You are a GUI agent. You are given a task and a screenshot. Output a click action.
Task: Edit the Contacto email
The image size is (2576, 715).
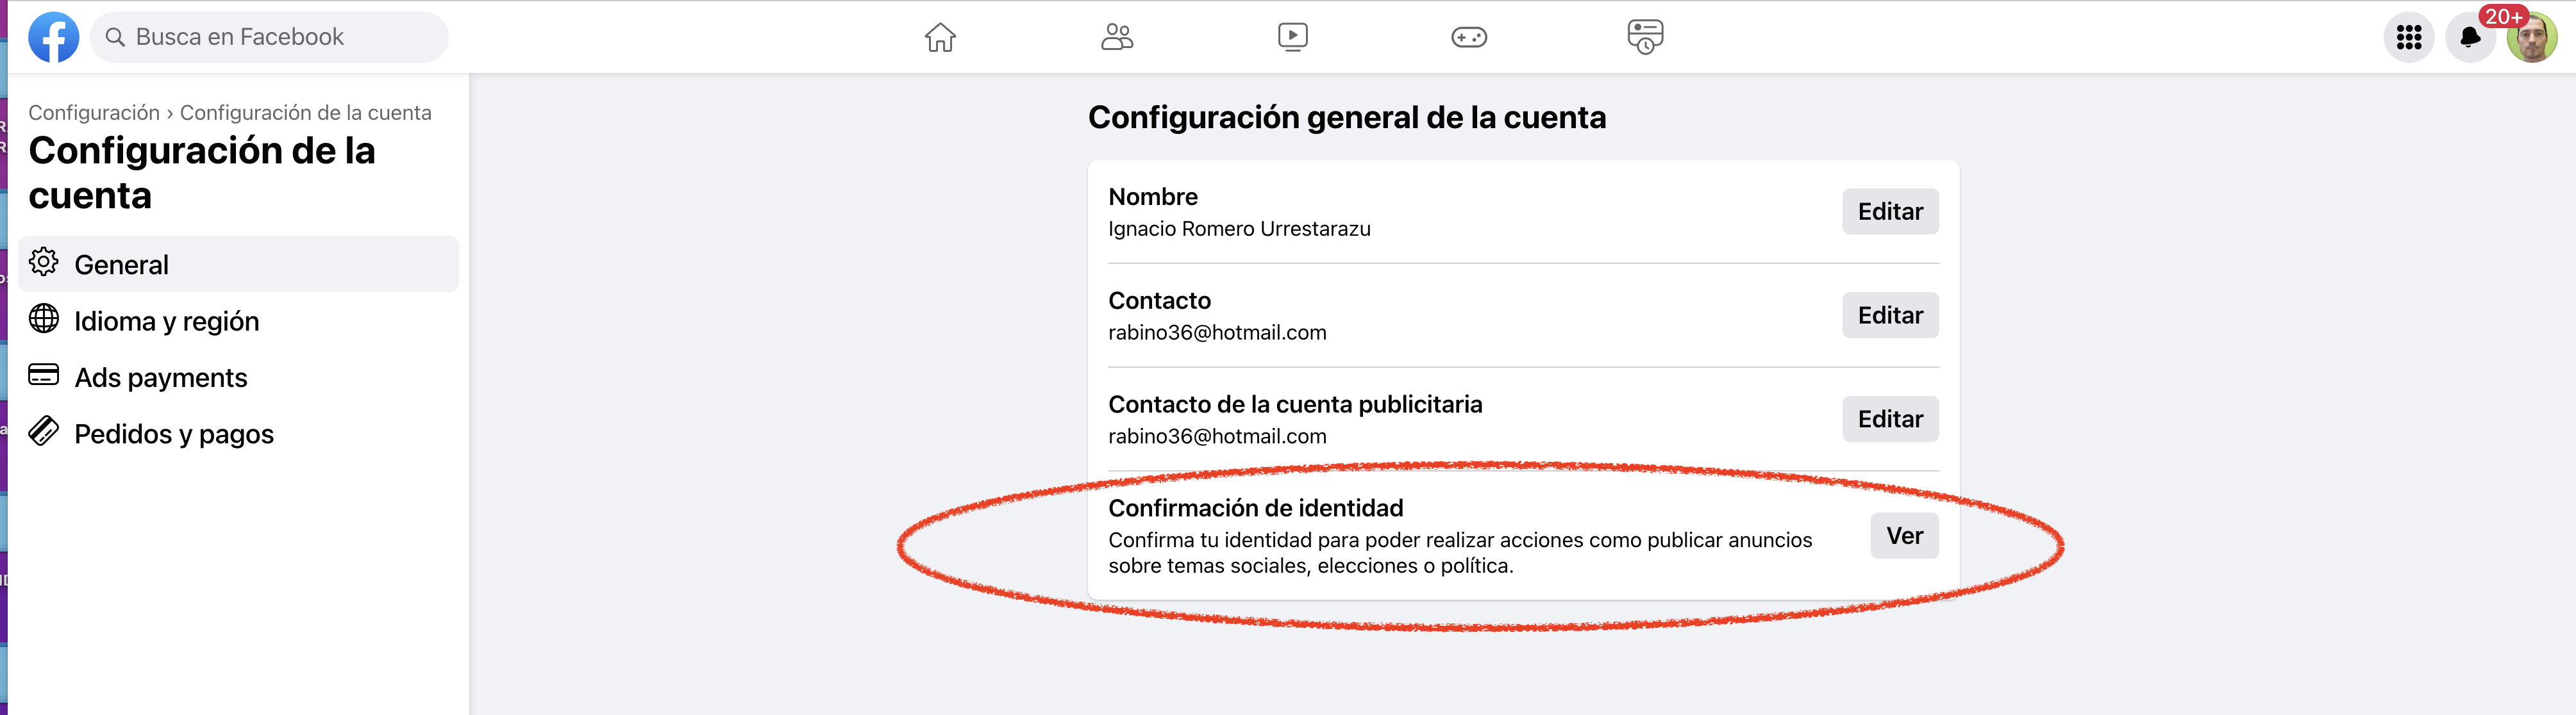(x=1890, y=315)
